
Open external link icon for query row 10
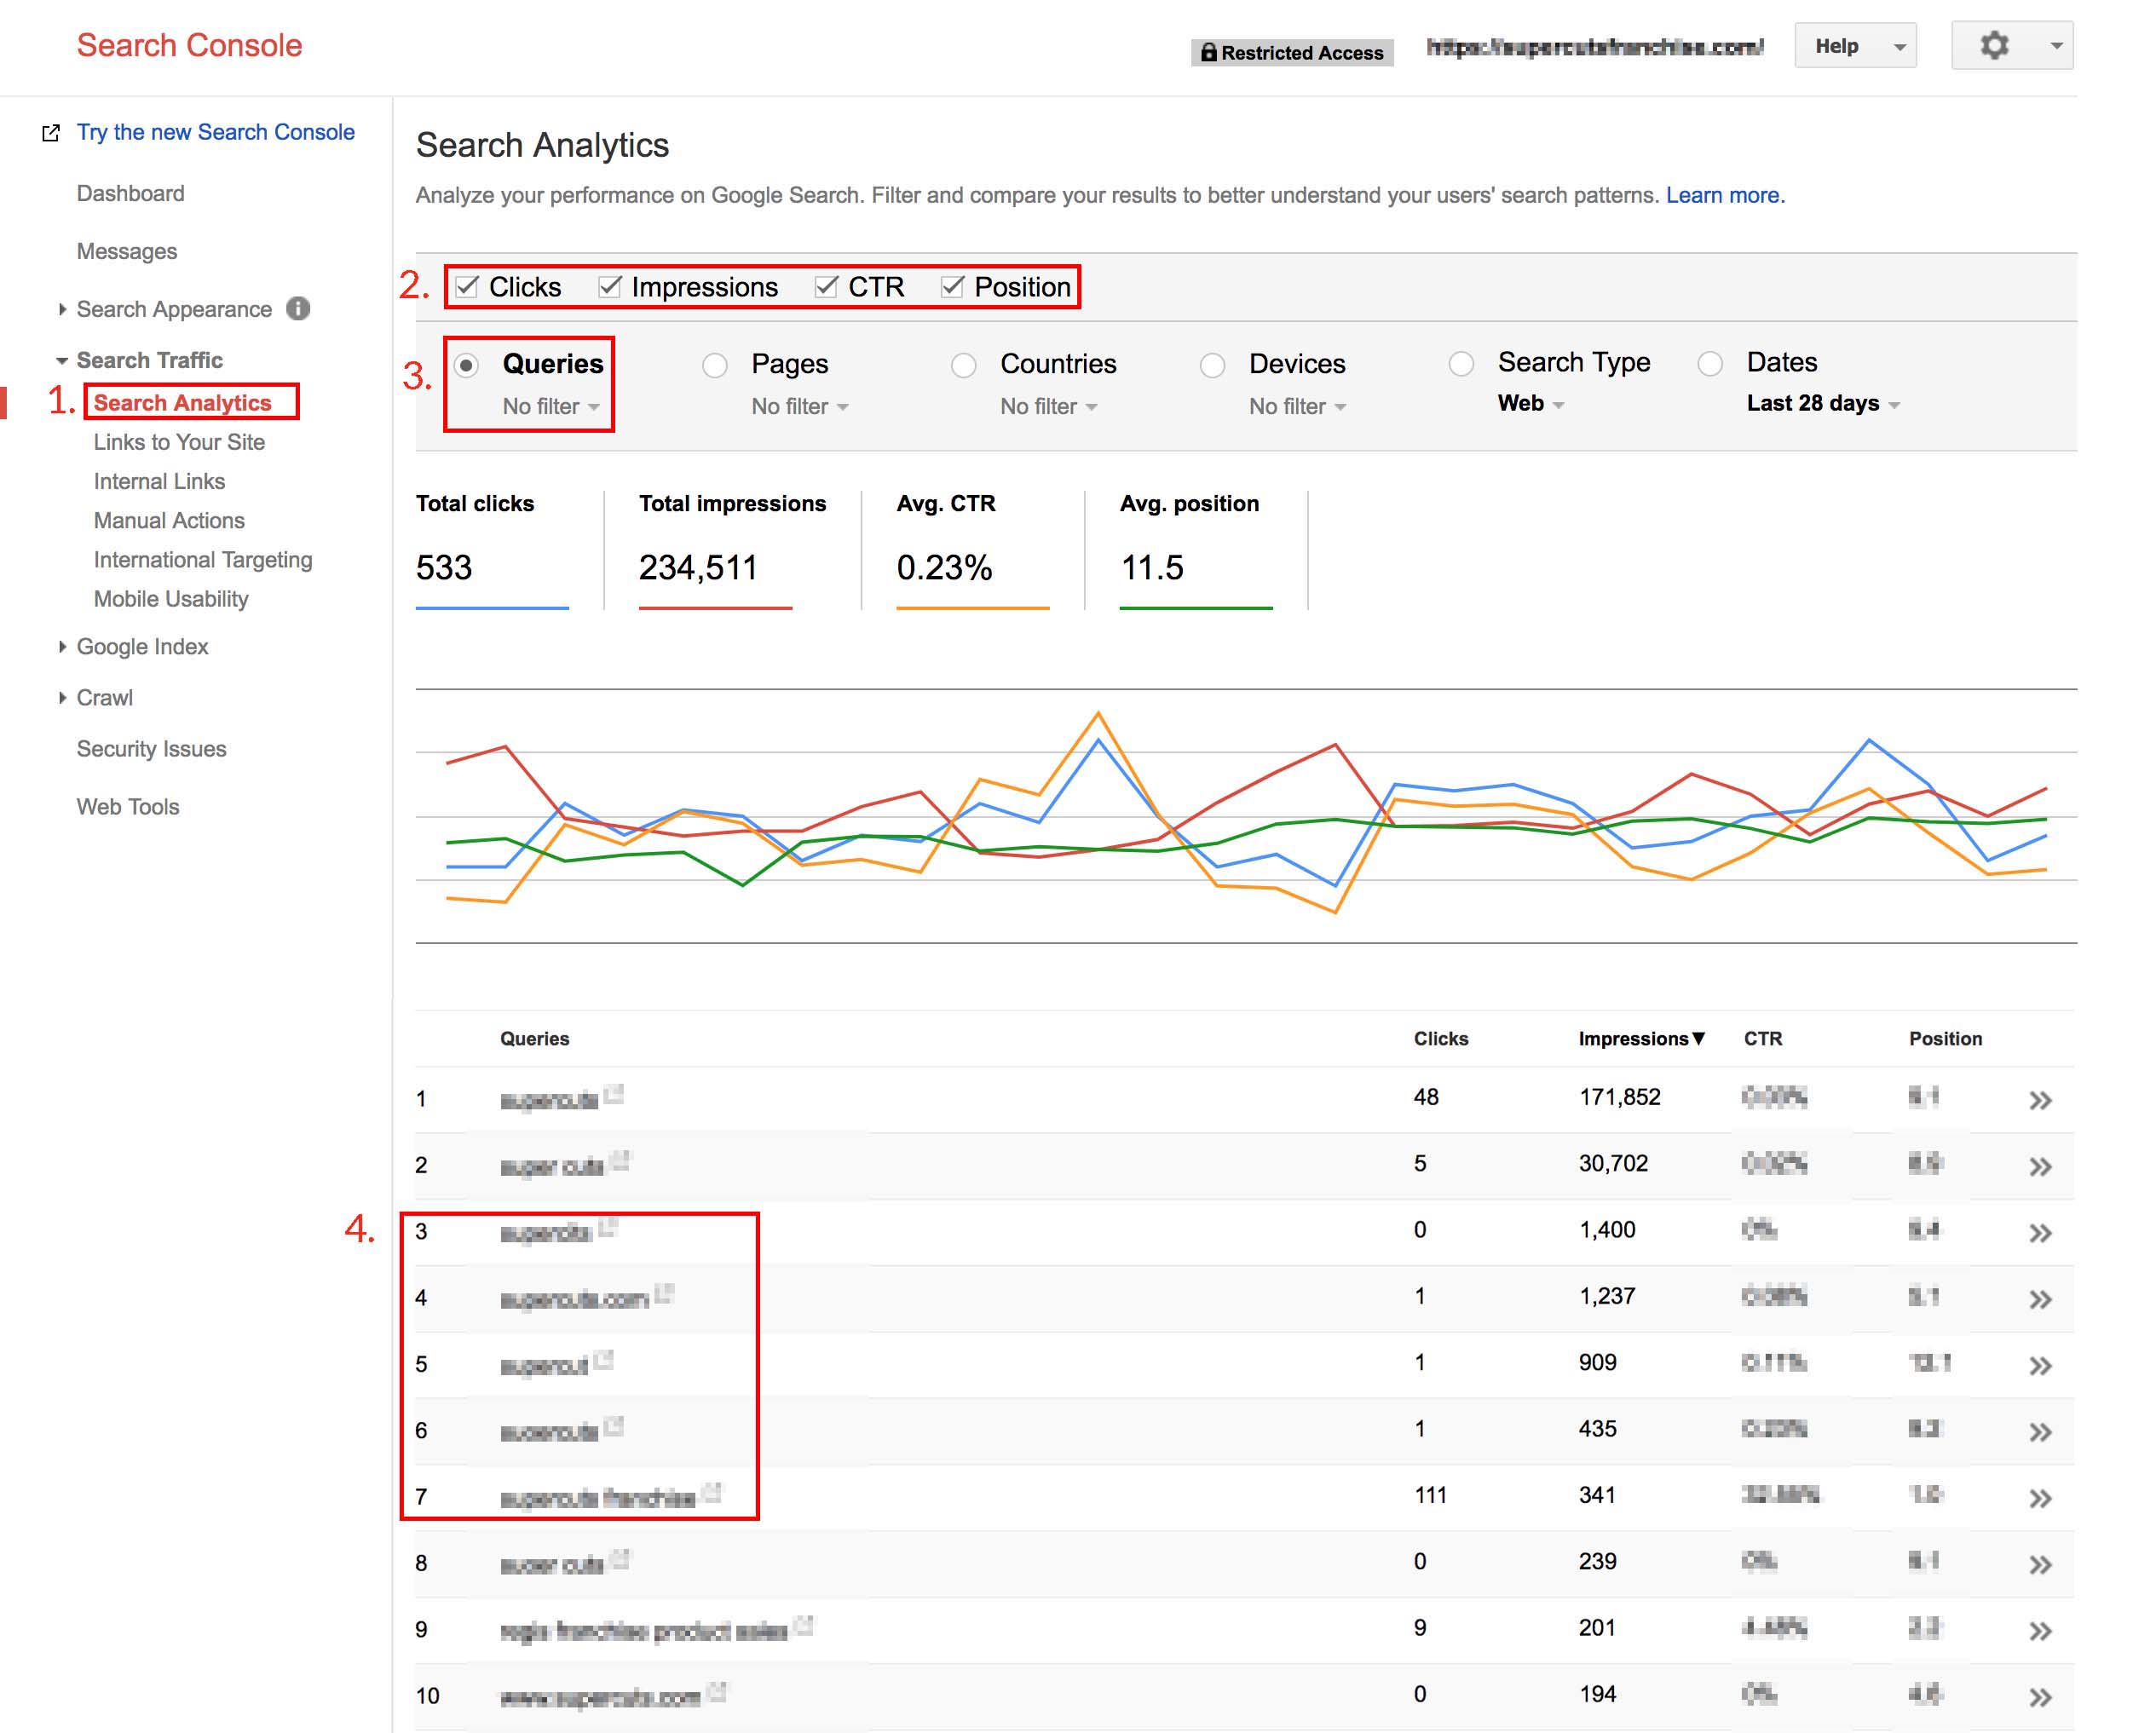click(x=717, y=1691)
